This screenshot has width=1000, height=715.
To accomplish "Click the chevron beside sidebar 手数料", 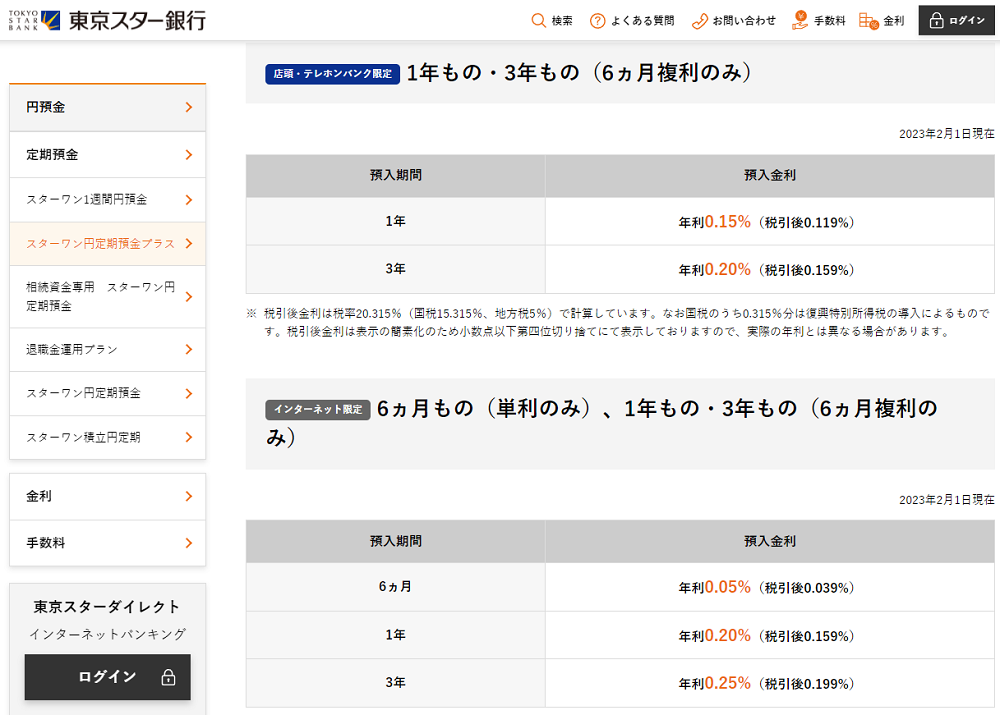I will click(189, 543).
